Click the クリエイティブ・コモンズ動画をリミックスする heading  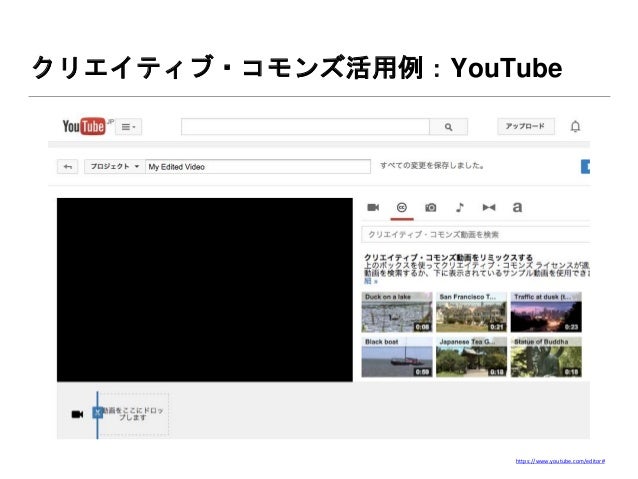[448, 258]
